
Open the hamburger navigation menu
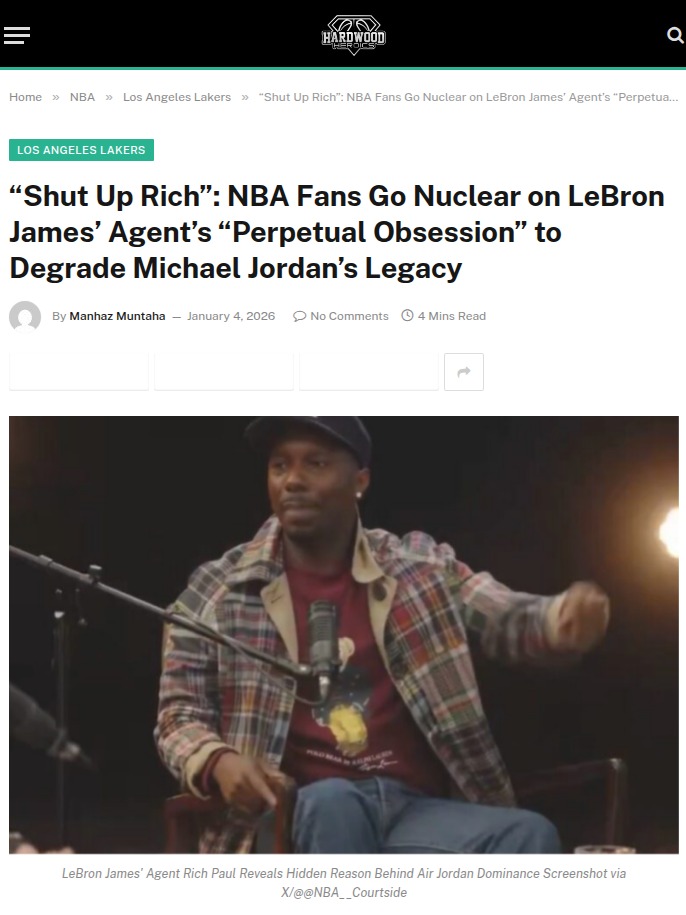click(x=16, y=36)
